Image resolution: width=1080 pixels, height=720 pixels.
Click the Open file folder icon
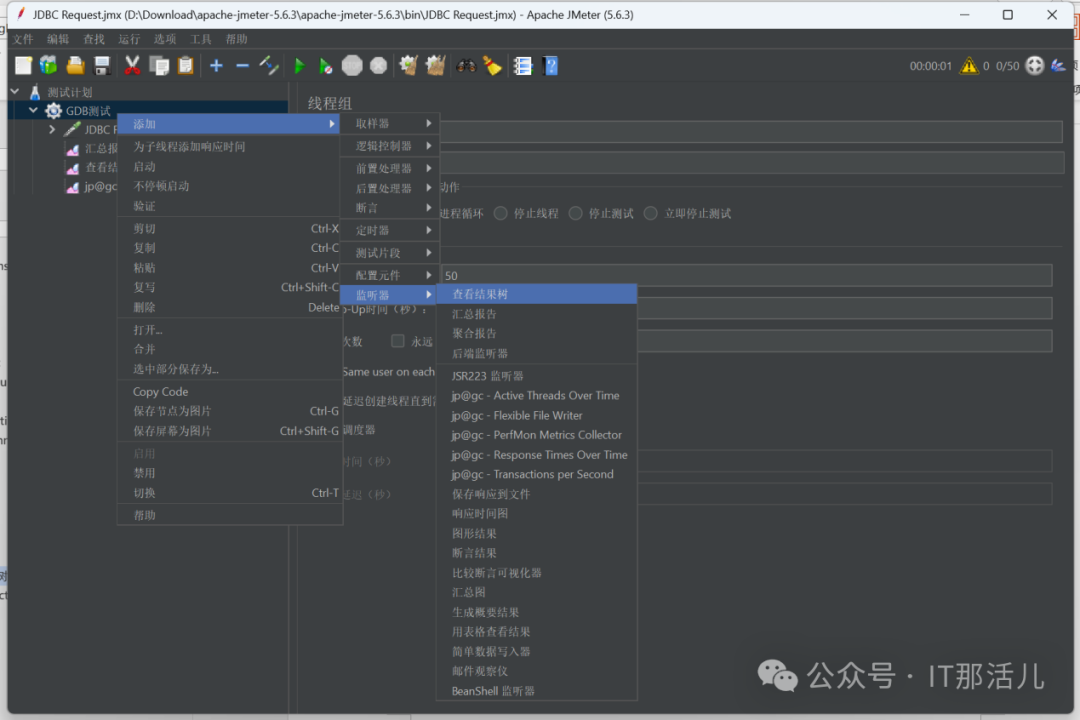[75, 65]
